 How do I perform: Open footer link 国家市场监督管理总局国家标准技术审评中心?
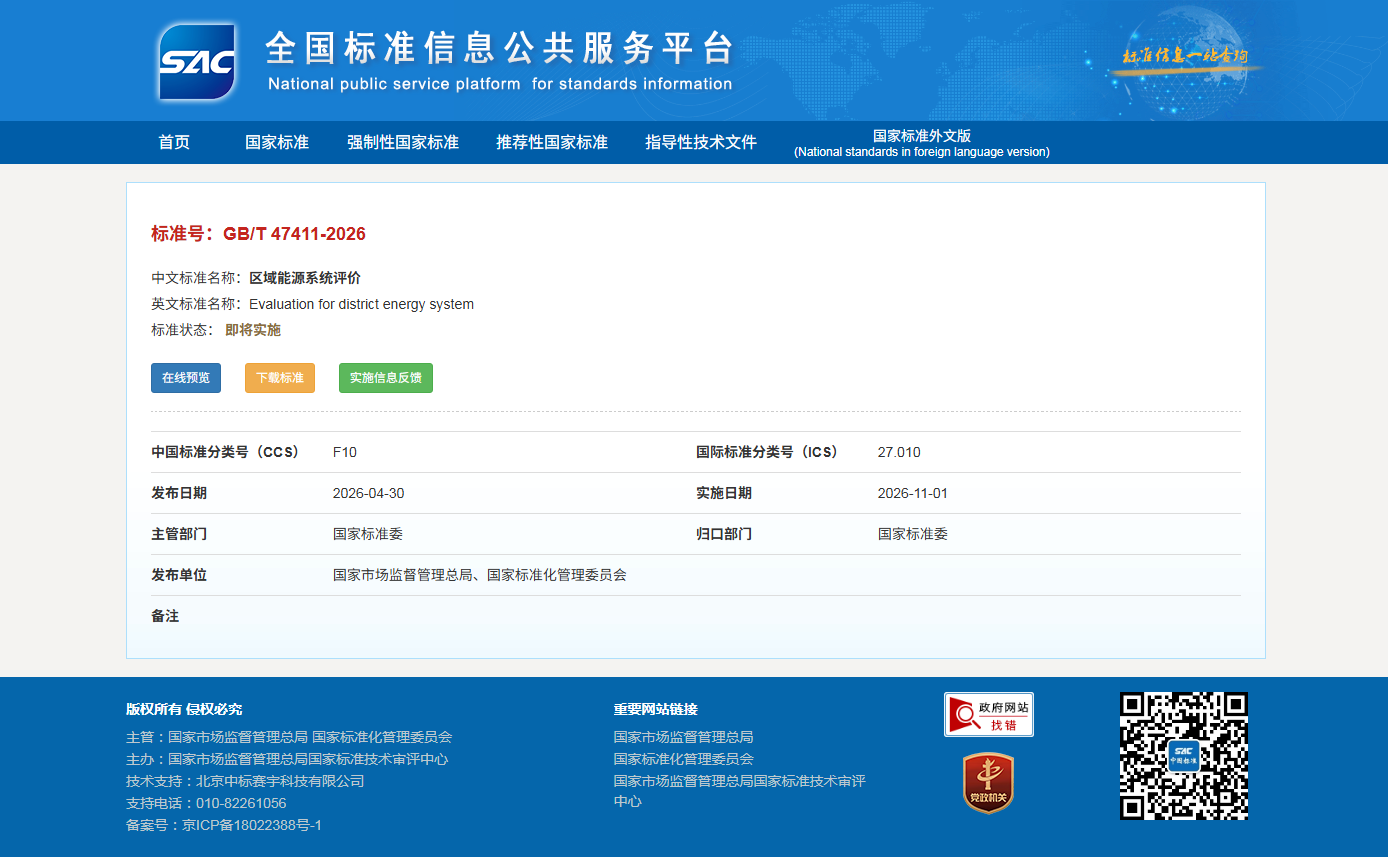point(739,791)
